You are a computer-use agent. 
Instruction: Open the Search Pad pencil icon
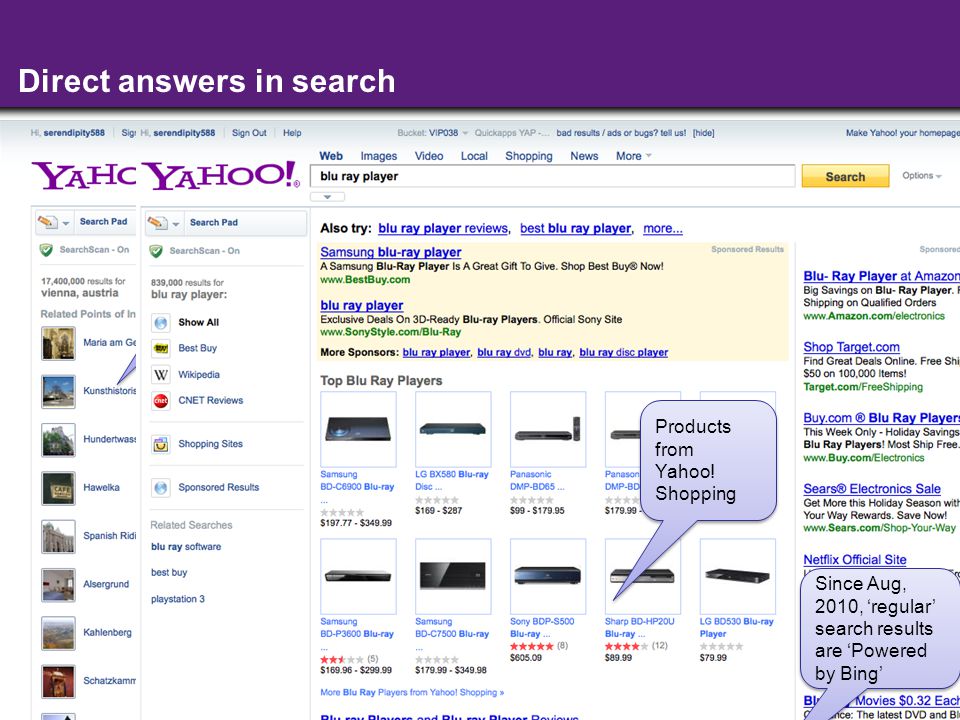coord(157,222)
